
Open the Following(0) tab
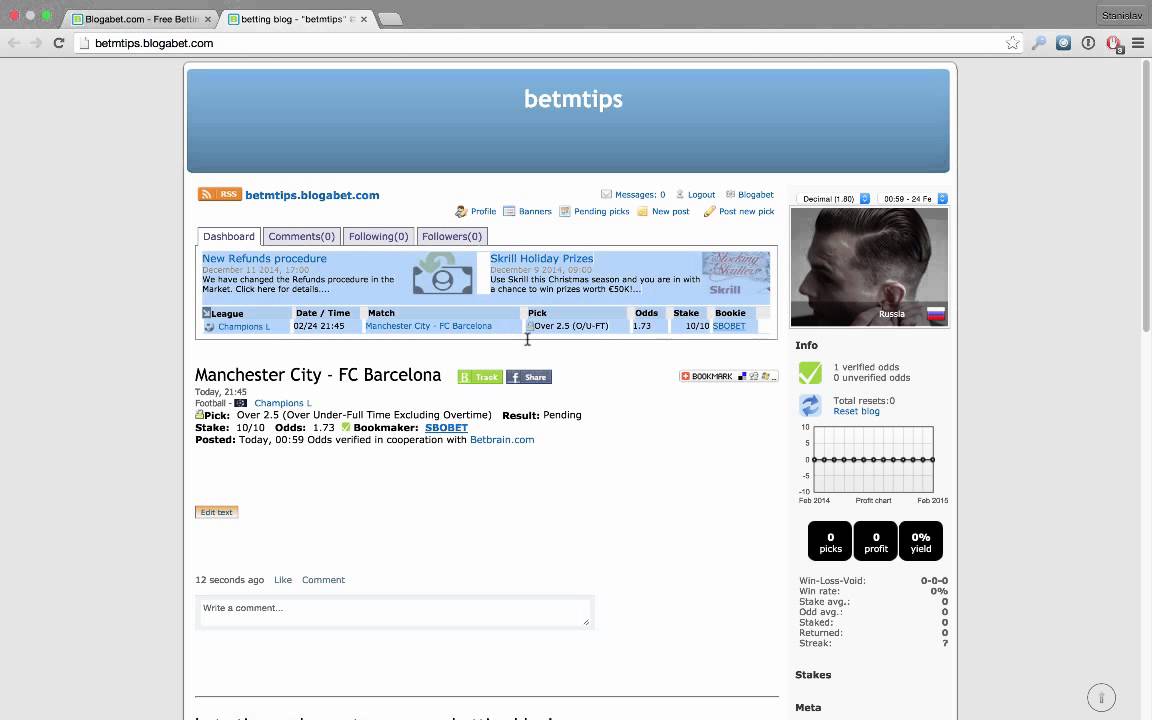click(x=378, y=237)
